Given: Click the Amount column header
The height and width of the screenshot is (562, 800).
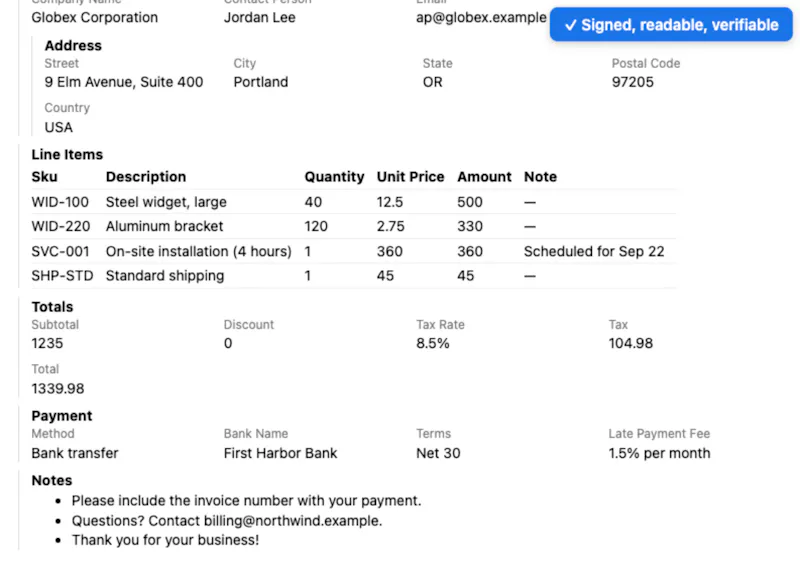Looking at the screenshot, I should point(484,177).
